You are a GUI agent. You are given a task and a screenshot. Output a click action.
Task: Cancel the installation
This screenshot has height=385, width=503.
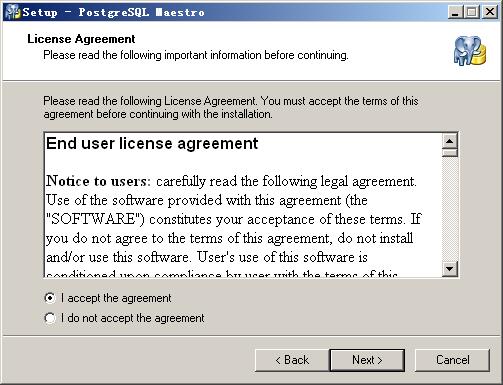pos(452,360)
